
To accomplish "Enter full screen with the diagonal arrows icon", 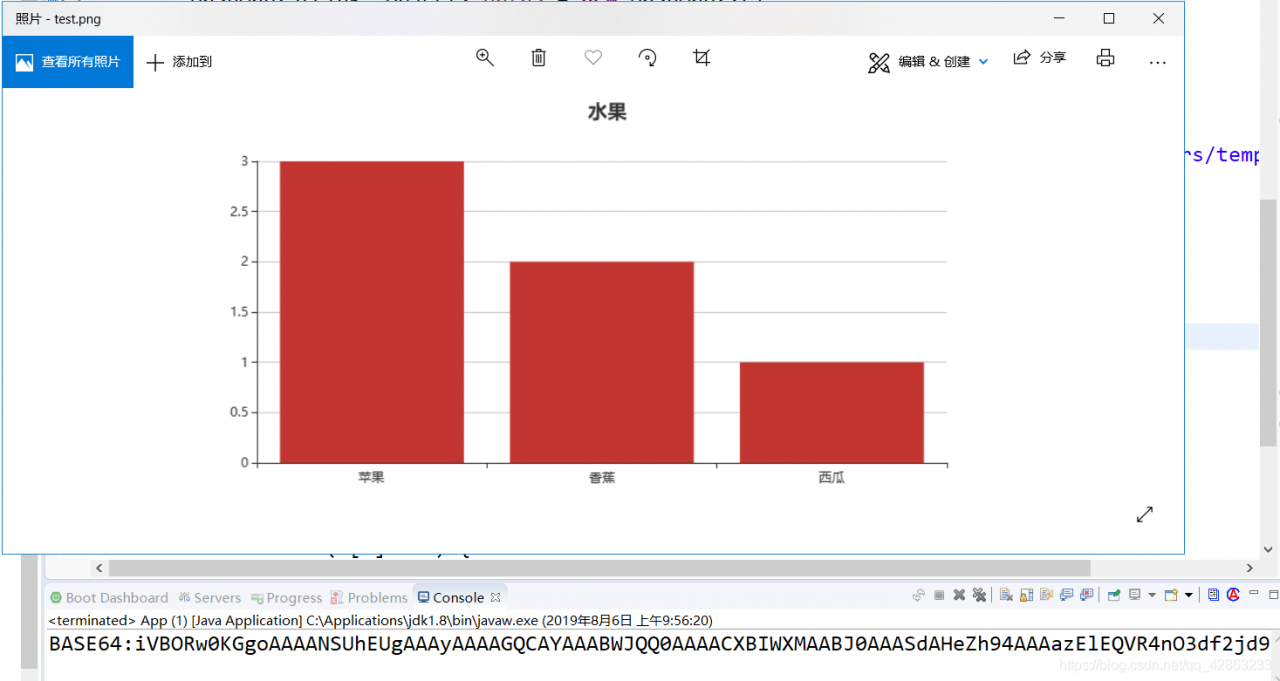I will [x=1145, y=514].
